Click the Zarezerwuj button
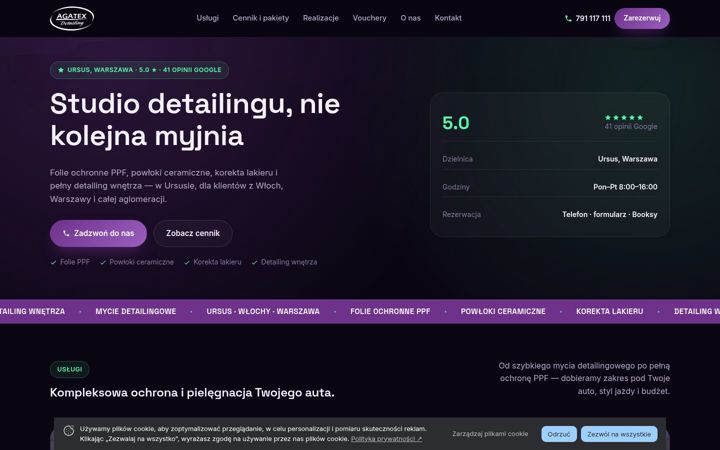Image resolution: width=720 pixels, height=450 pixels. (x=642, y=18)
